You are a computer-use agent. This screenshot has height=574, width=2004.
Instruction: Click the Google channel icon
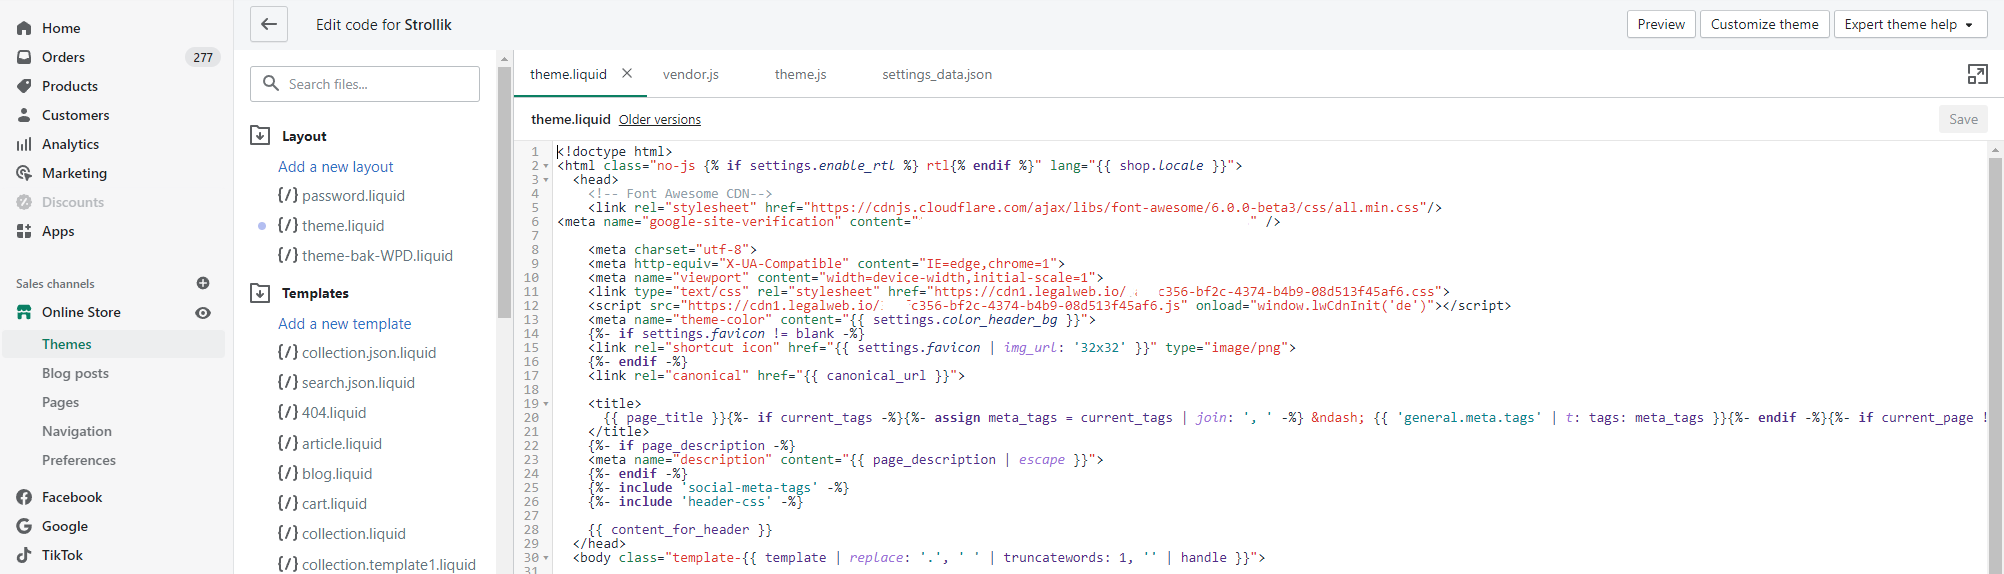tap(24, 526)
